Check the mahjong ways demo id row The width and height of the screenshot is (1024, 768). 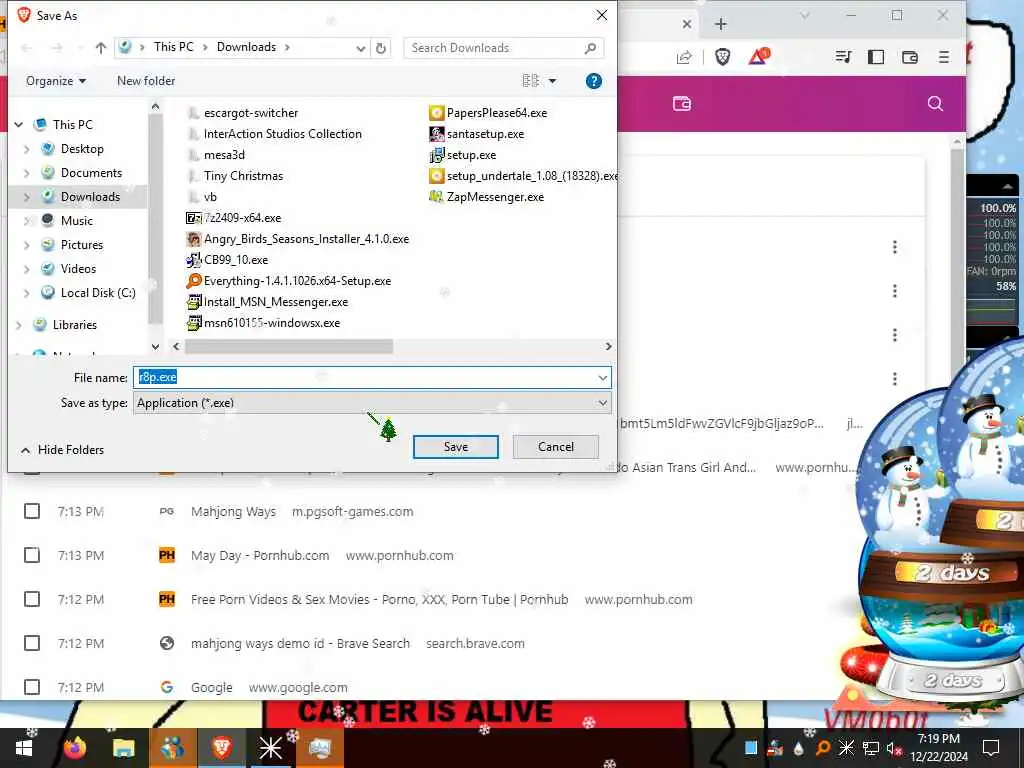32,643
